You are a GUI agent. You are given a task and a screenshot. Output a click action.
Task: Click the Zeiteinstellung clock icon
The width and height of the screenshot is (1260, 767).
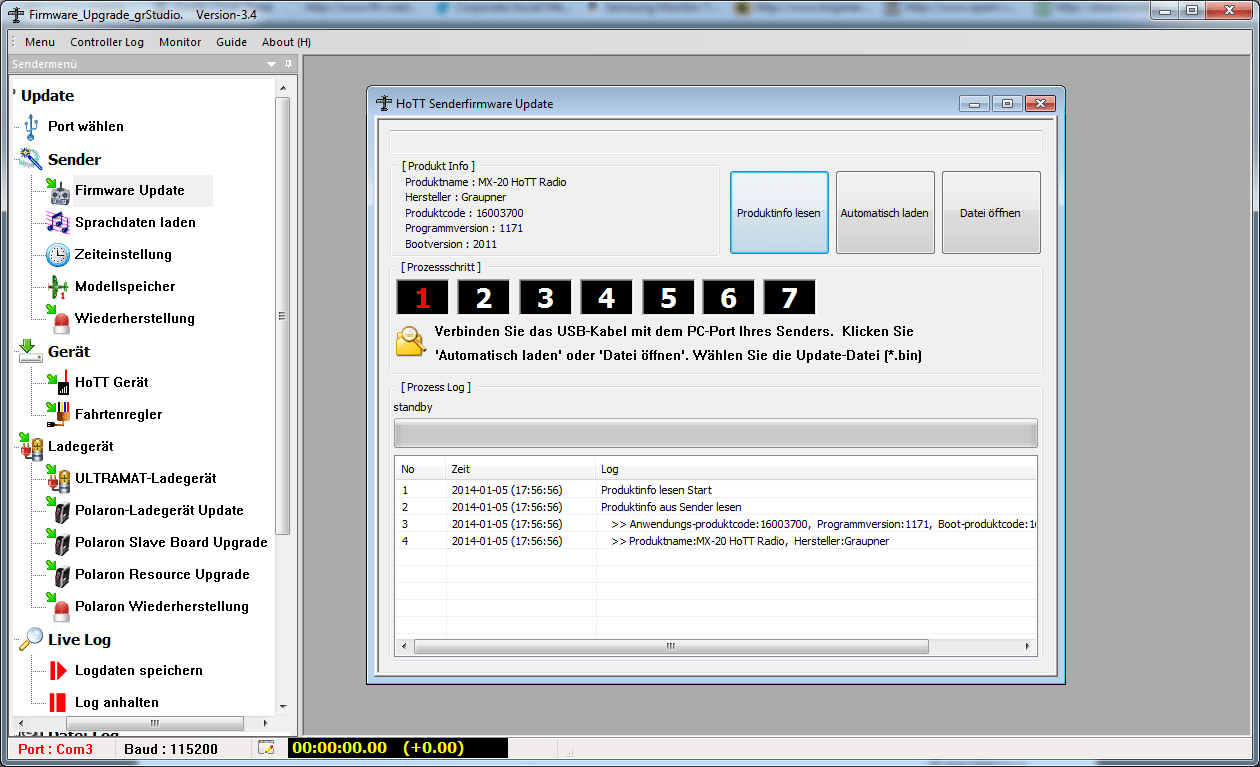pyautogui.click(x=58, y=255)
